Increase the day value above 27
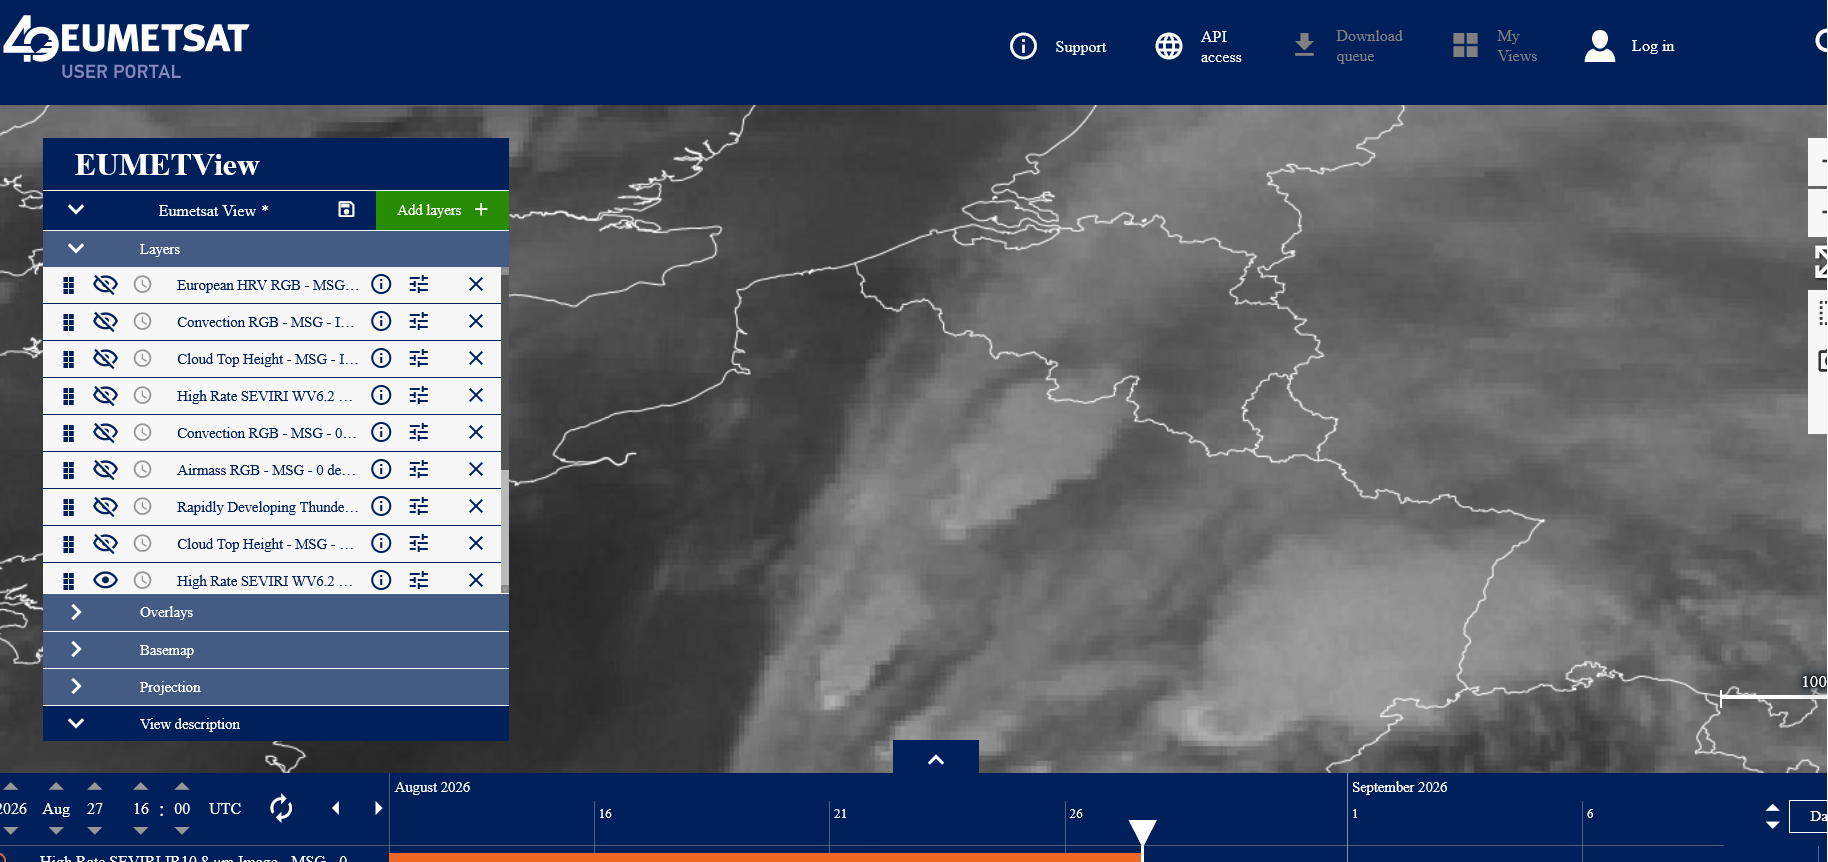This screenshot has width=1828, height=862. (95, 786)
